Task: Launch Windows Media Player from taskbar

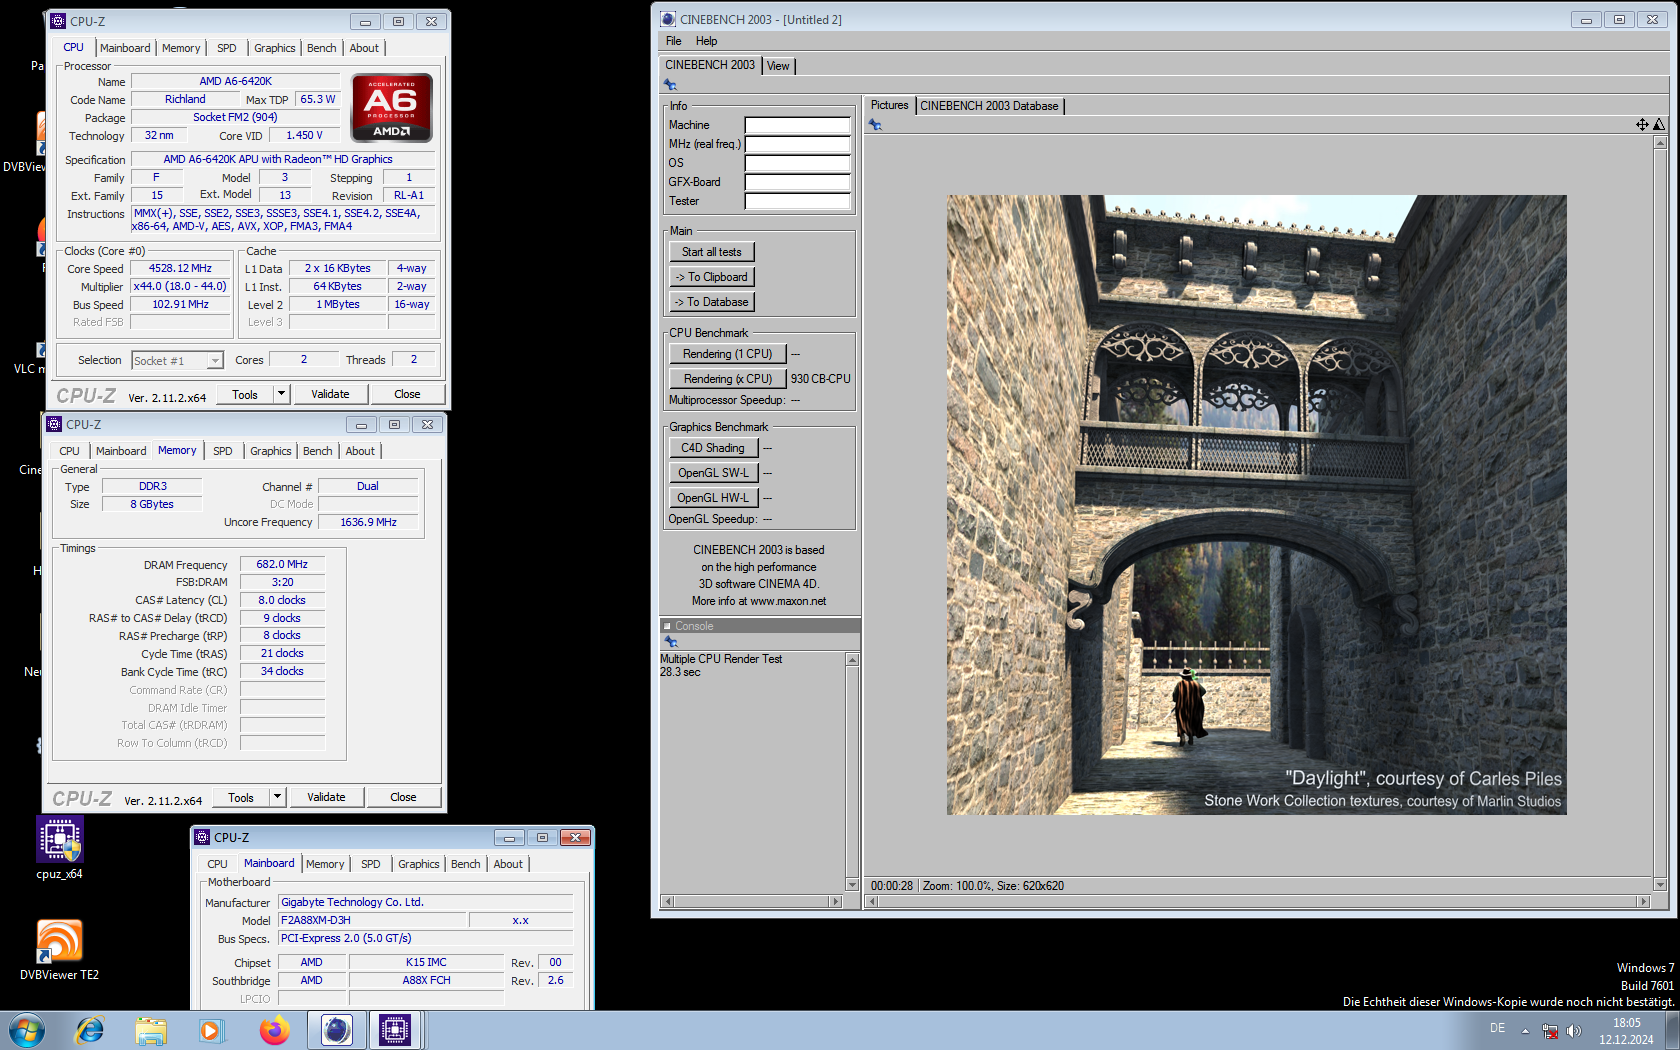Action: click(211, 1030)
